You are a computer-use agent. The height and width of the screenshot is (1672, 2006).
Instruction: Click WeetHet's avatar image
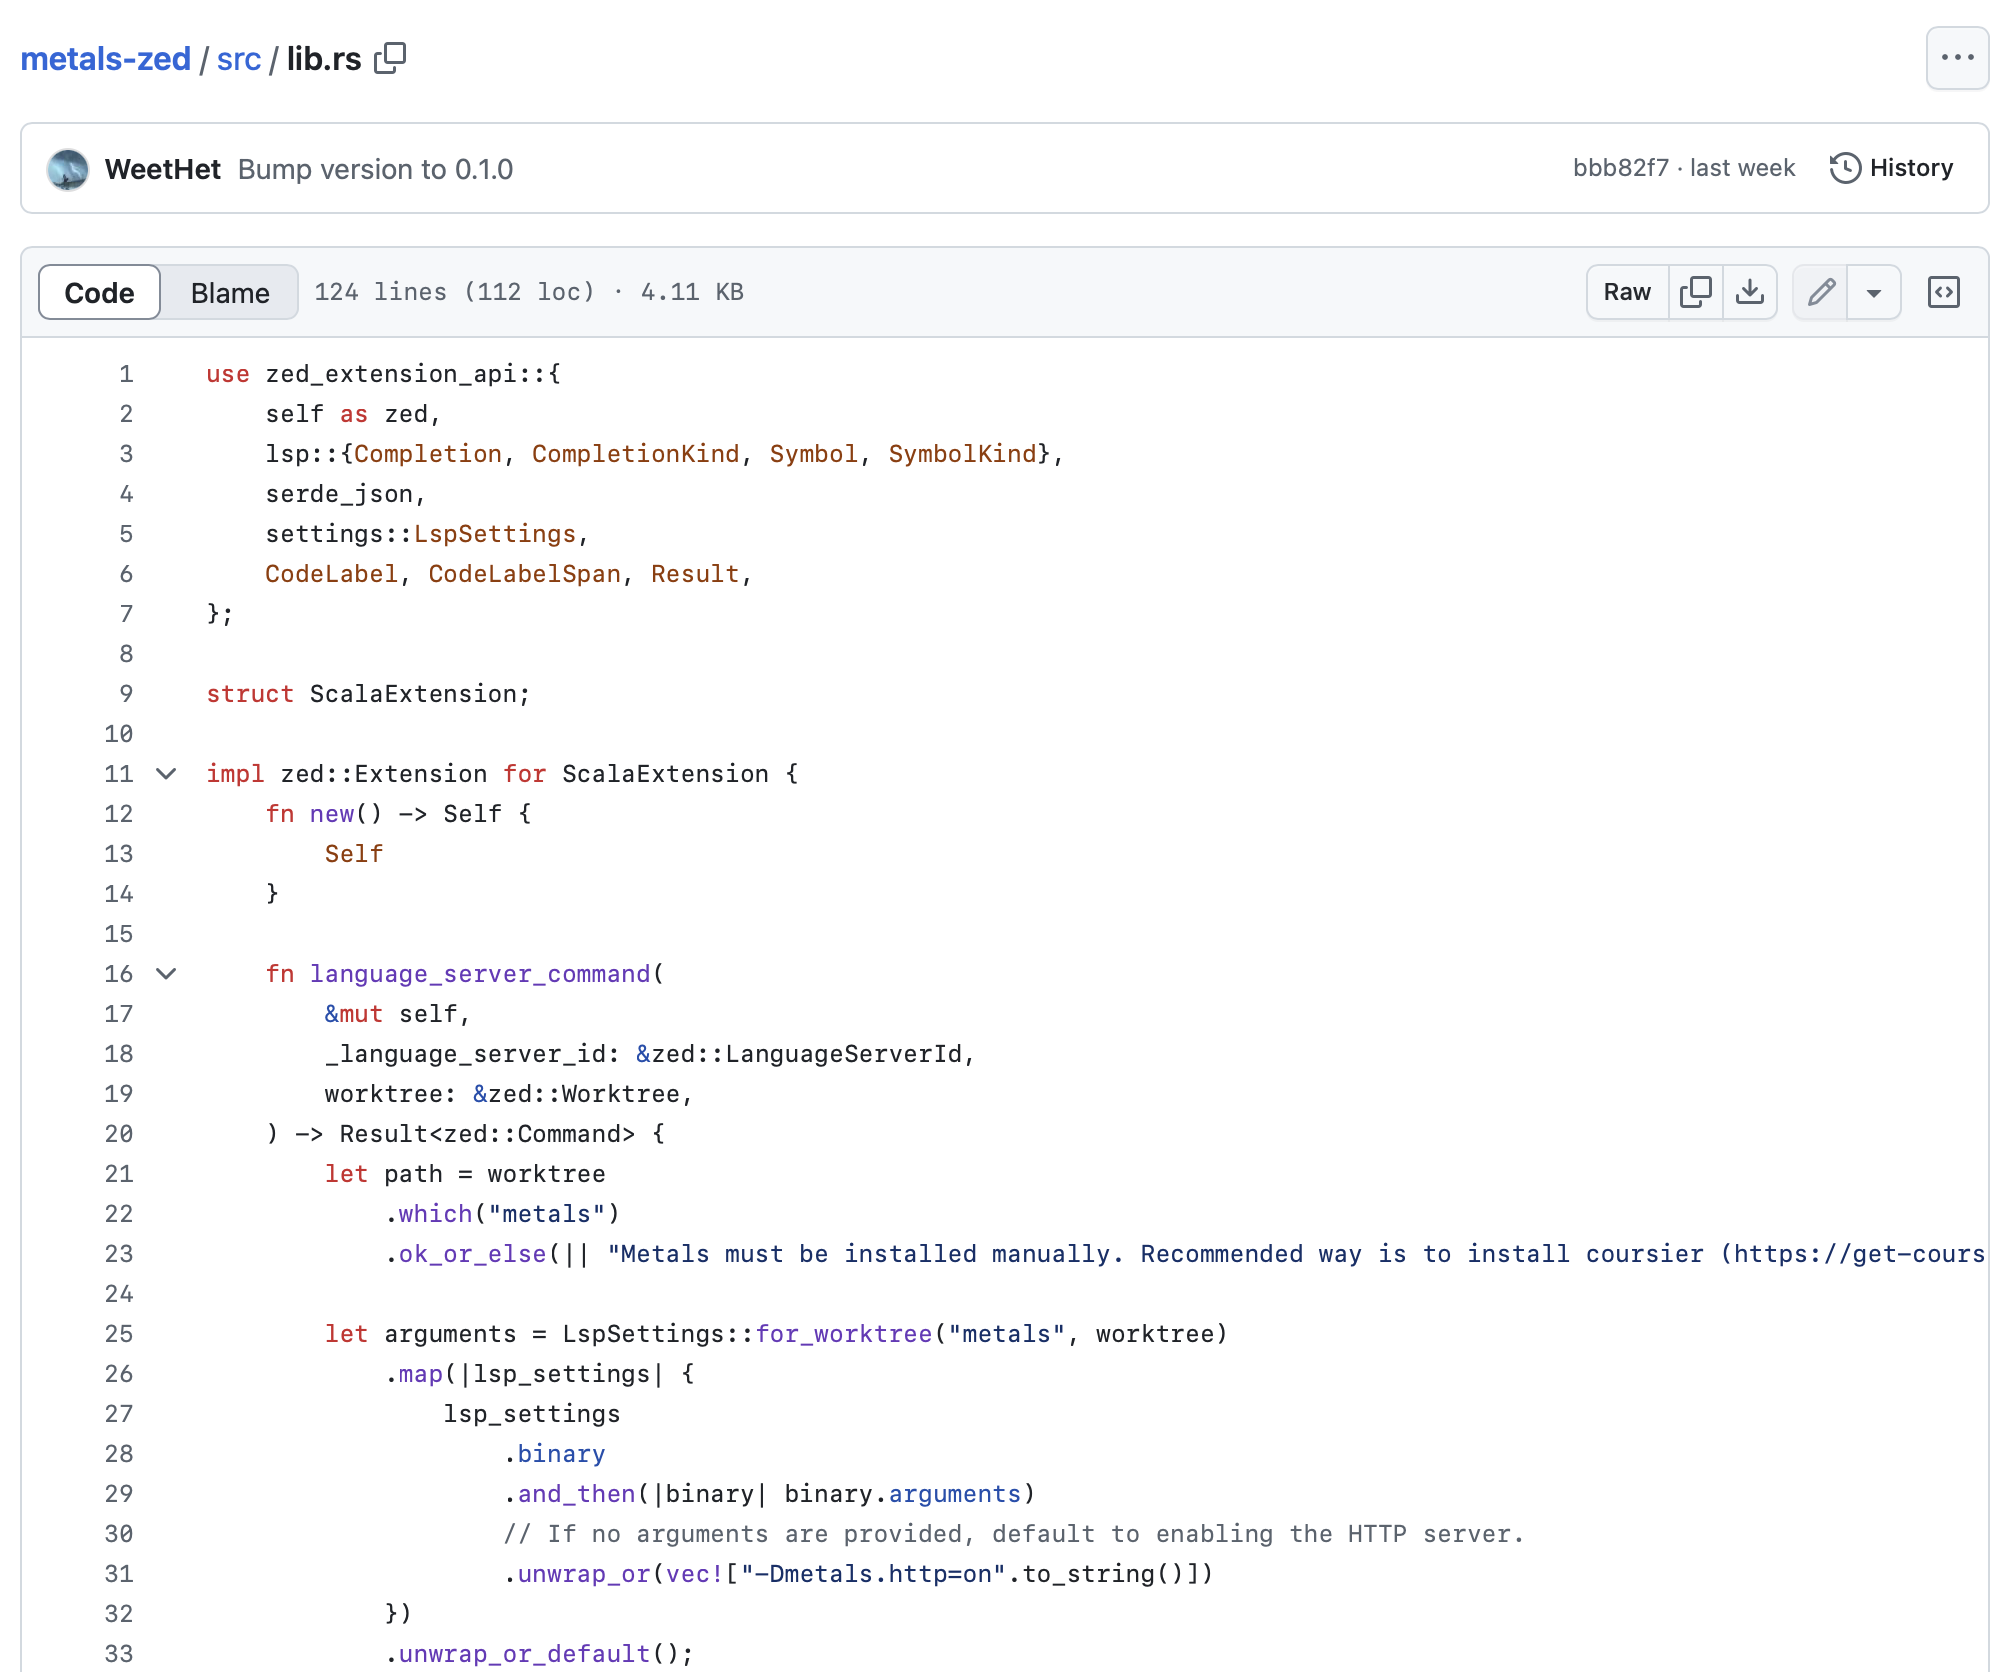(68, 169)
